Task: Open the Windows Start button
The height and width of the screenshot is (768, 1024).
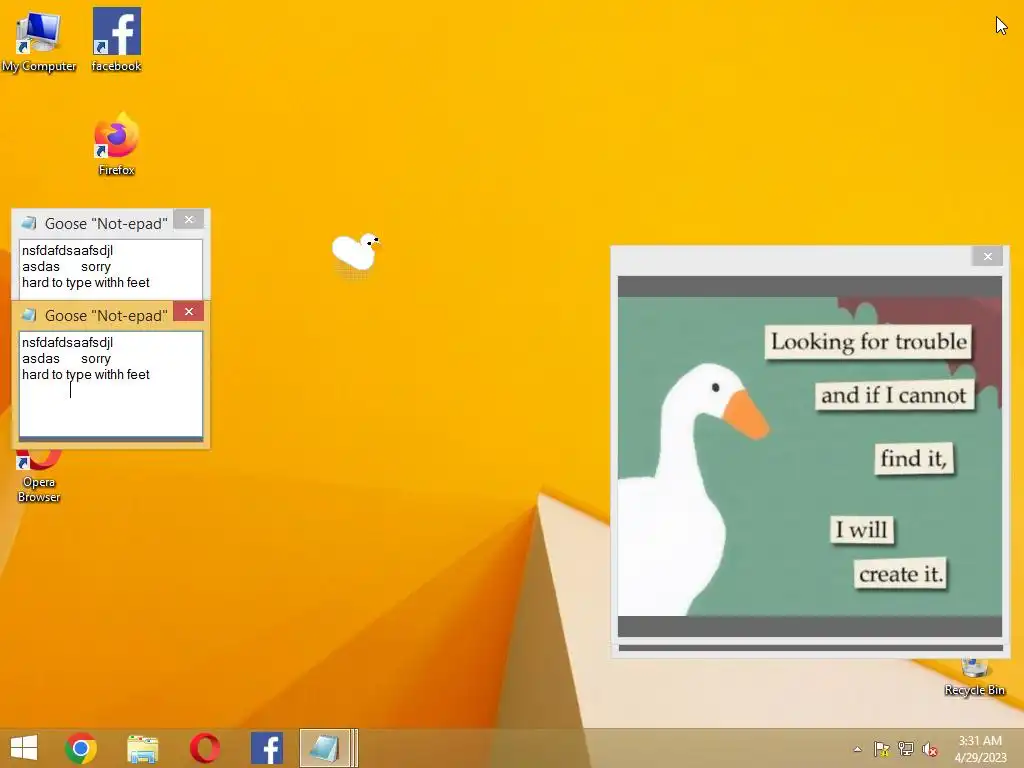Action: (24, 748)
